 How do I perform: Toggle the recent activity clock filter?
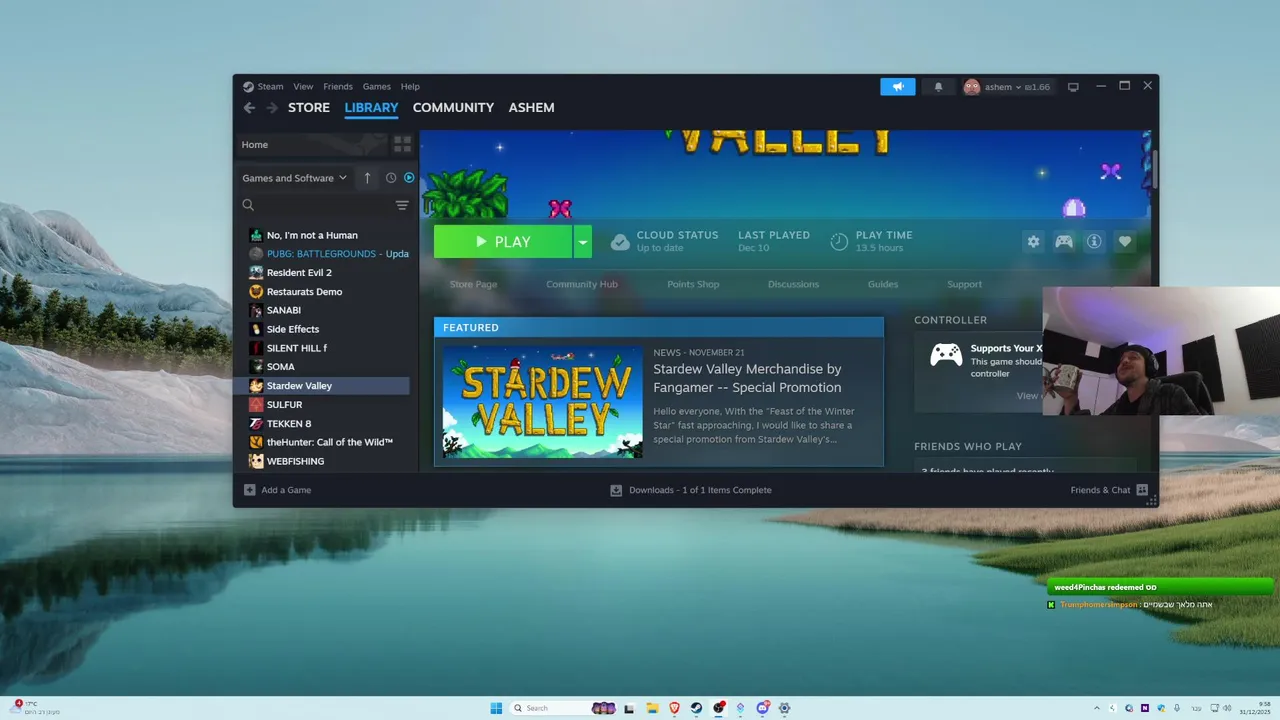click(x=391, y=178)
